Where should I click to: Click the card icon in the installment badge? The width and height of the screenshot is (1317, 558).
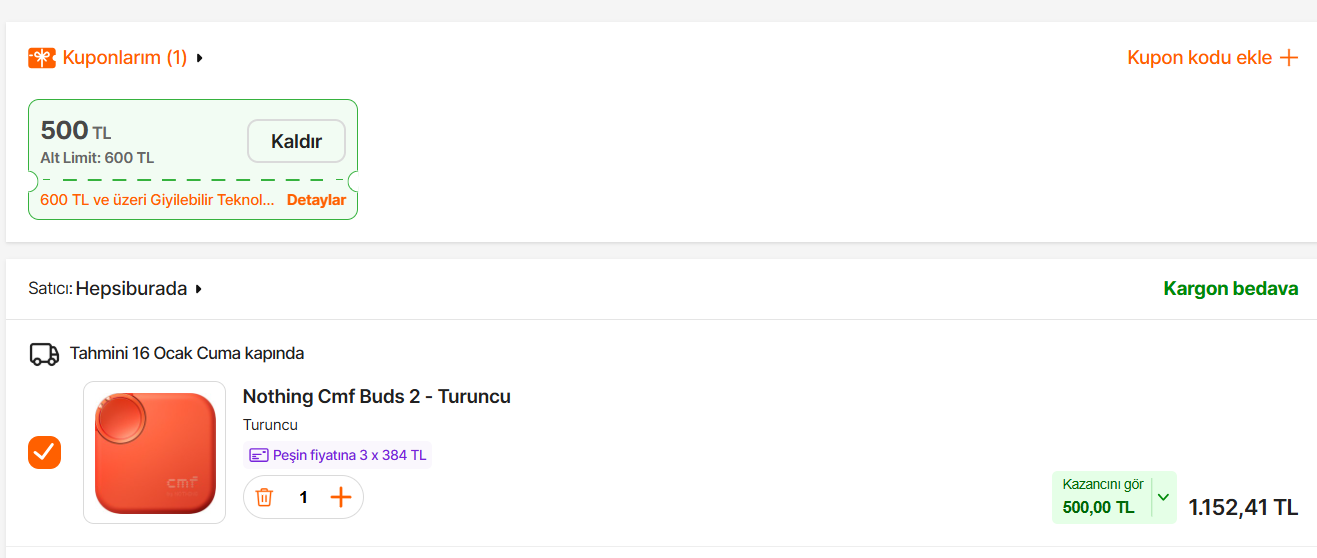(x=258, y=455)
